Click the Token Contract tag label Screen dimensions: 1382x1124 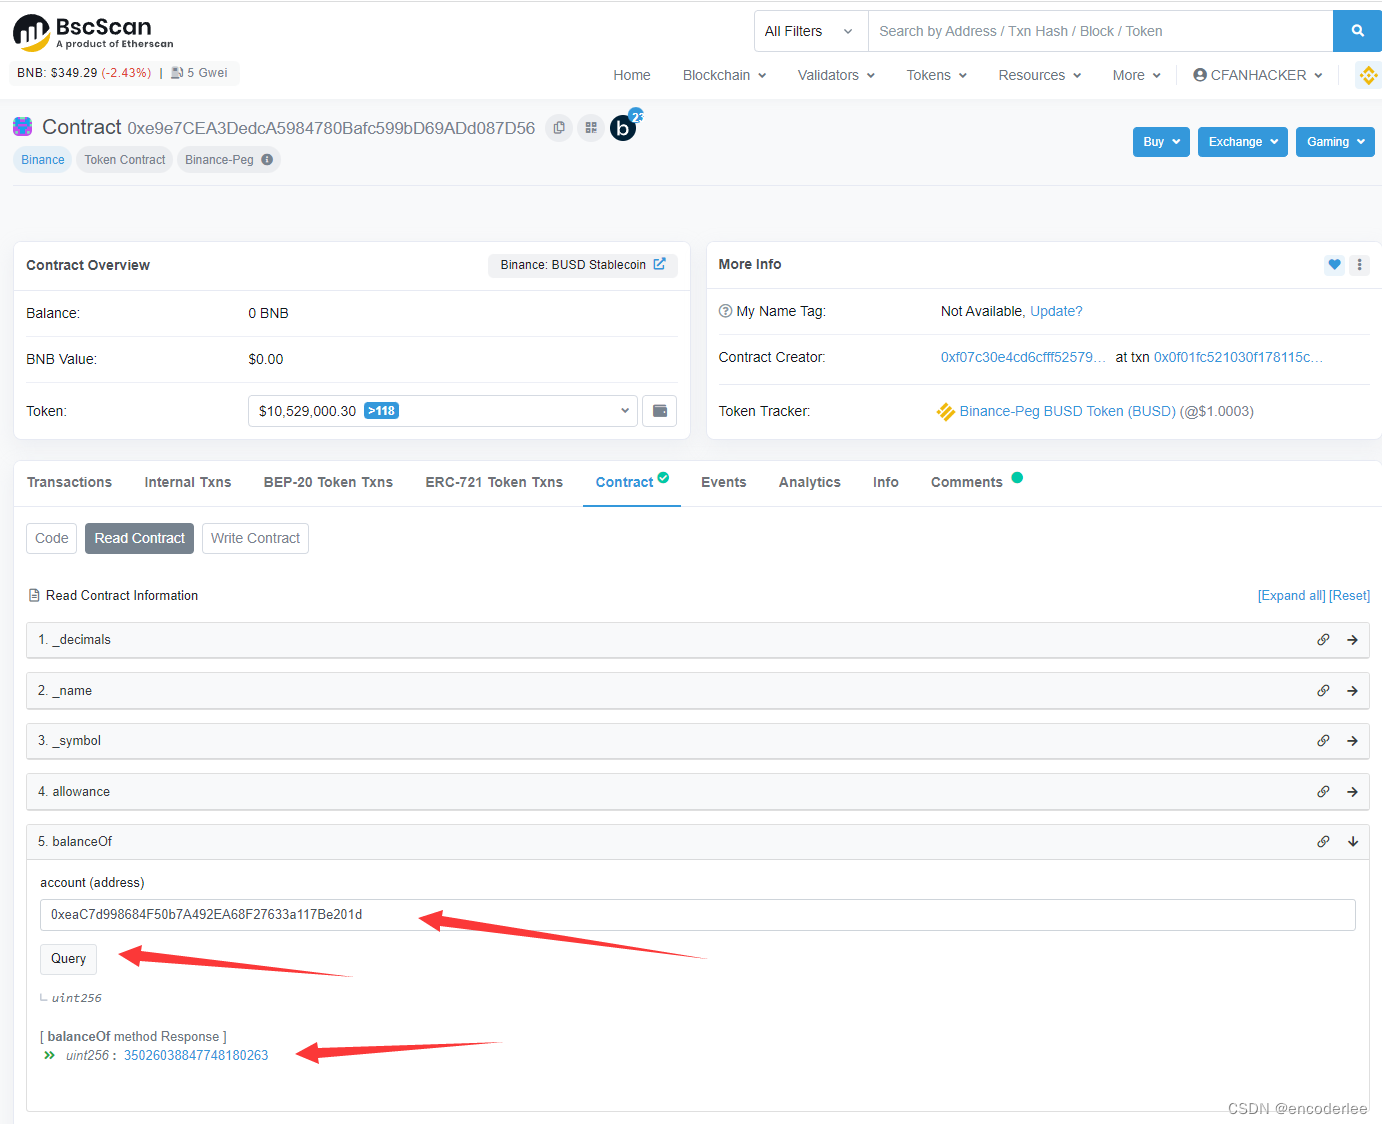[x=125, y=160]
